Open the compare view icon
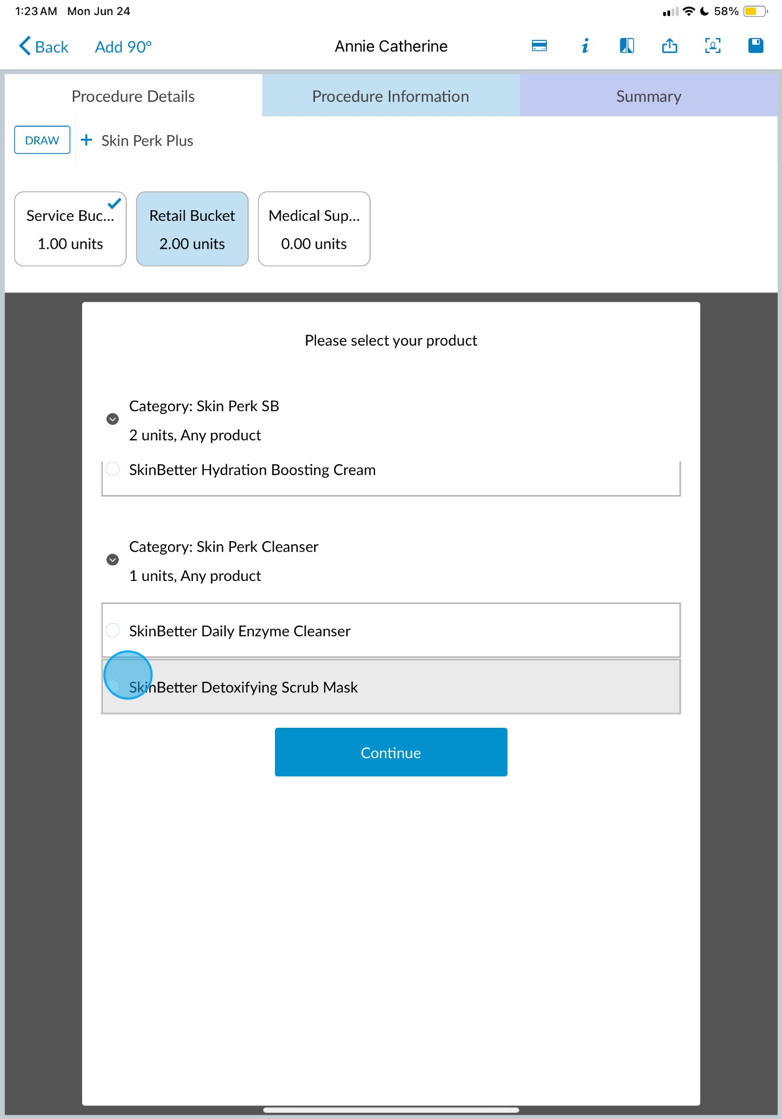The width and height of the screenshot is (782, 1119). coord(626,46)
